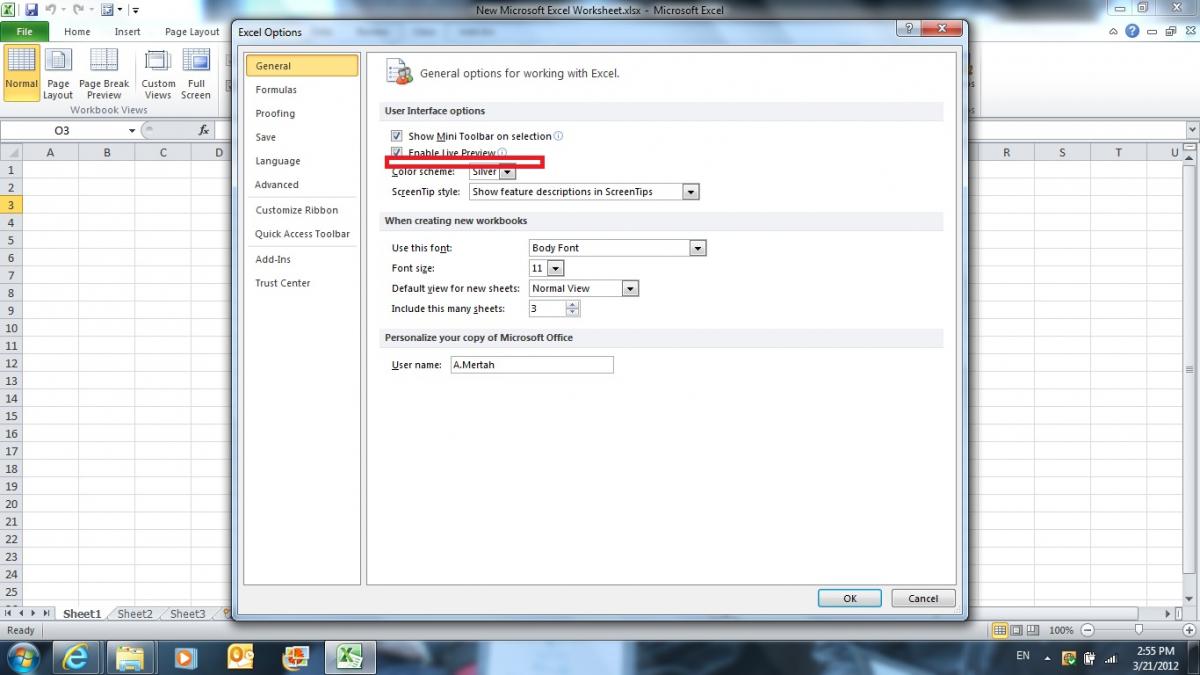Switch to the Insert ribbon tab
The image size is (1200, 675).
128,32
